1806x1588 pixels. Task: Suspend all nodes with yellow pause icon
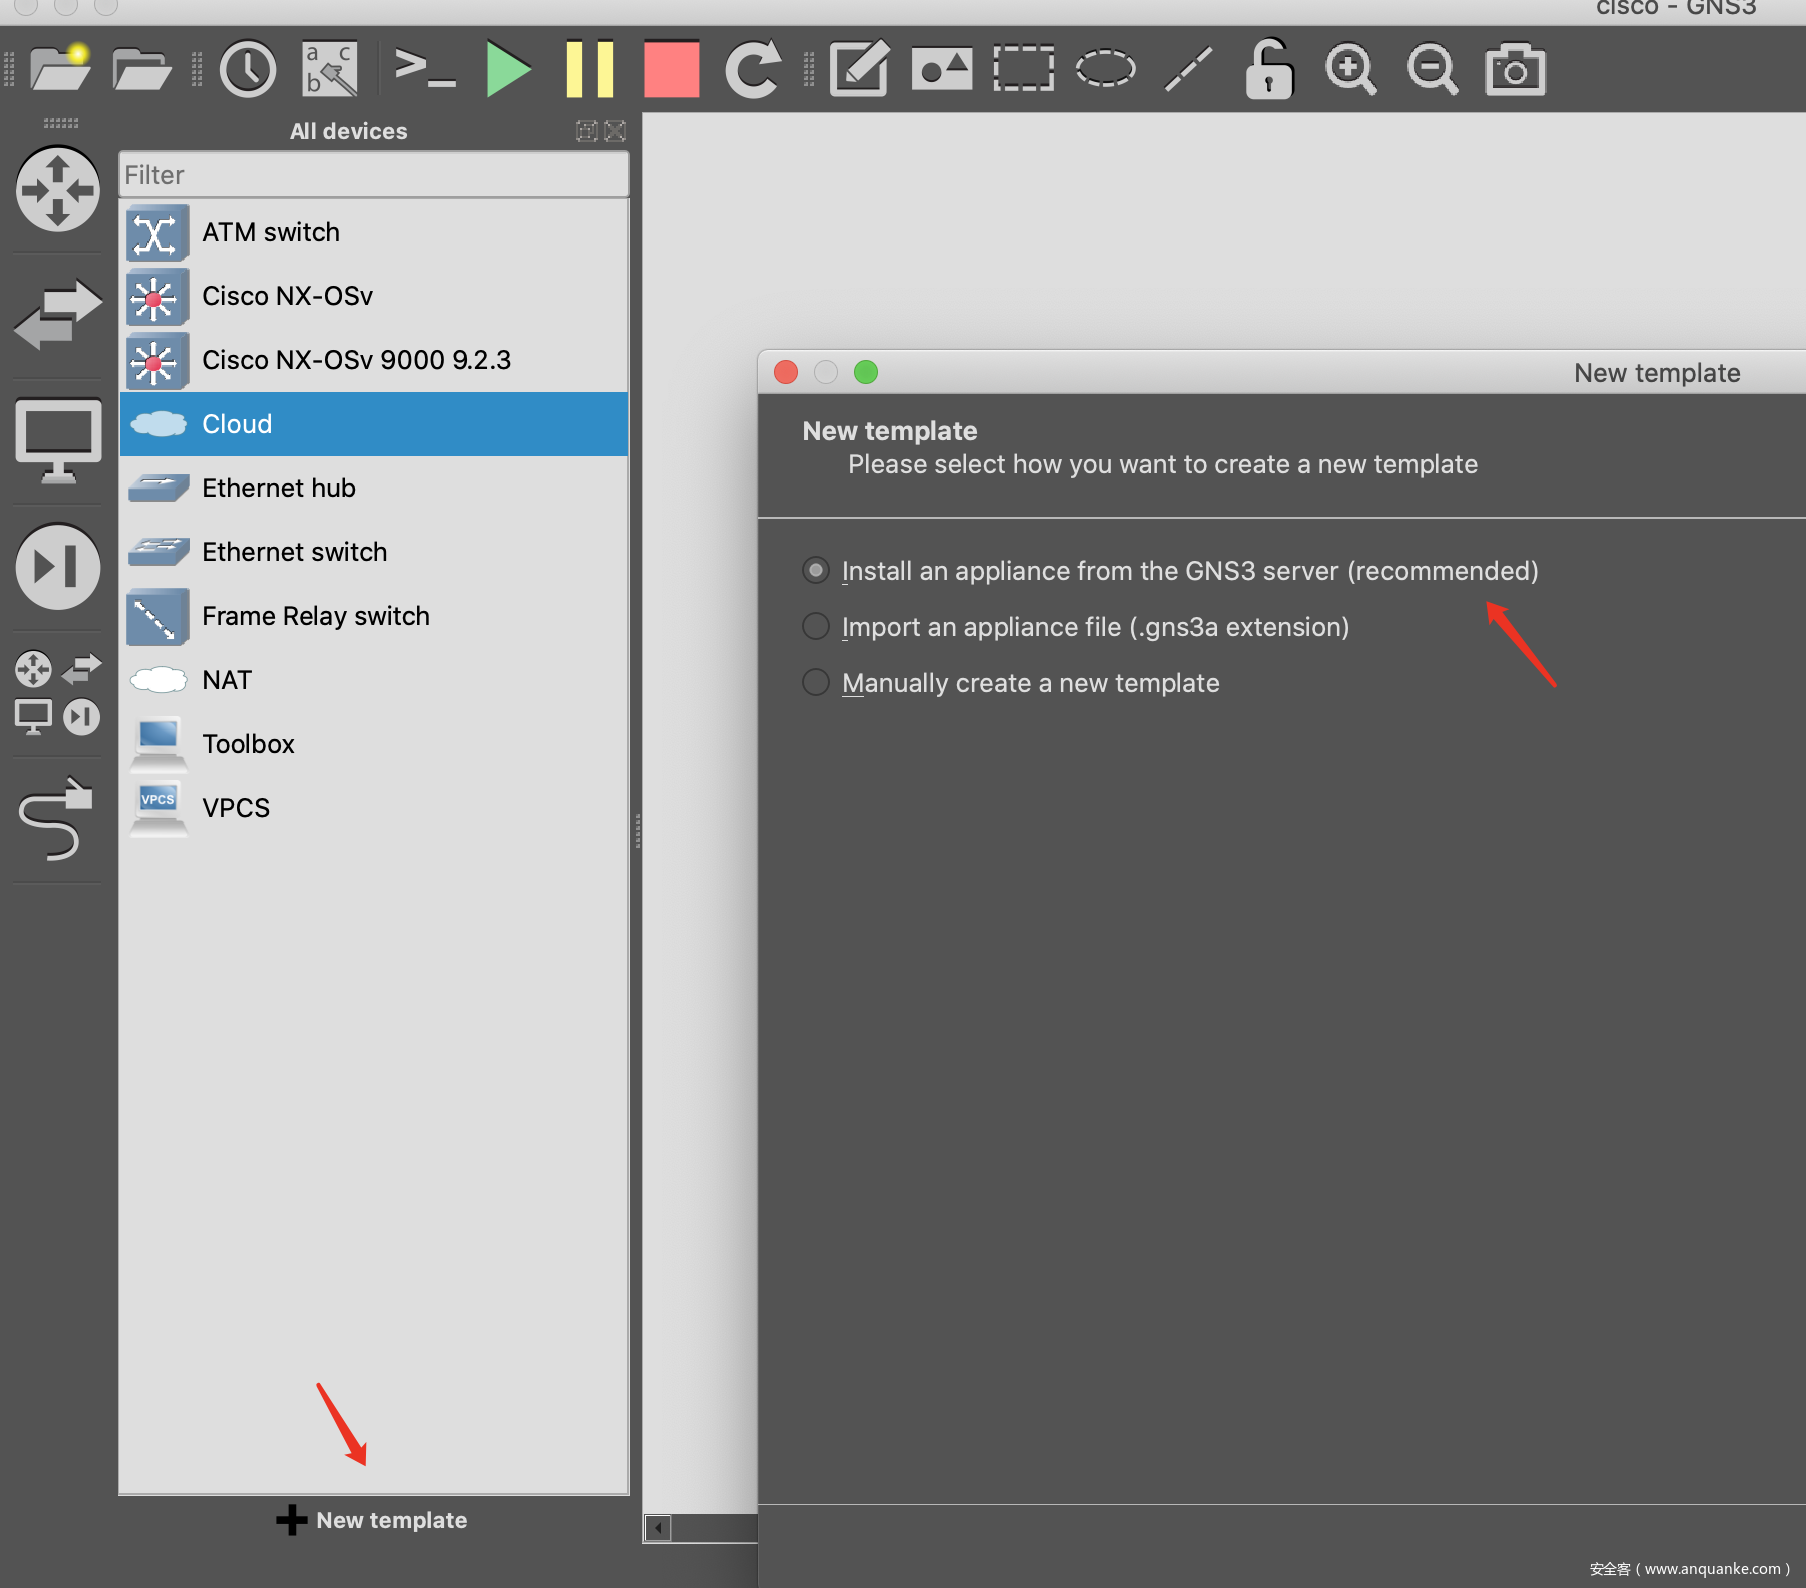590,70
